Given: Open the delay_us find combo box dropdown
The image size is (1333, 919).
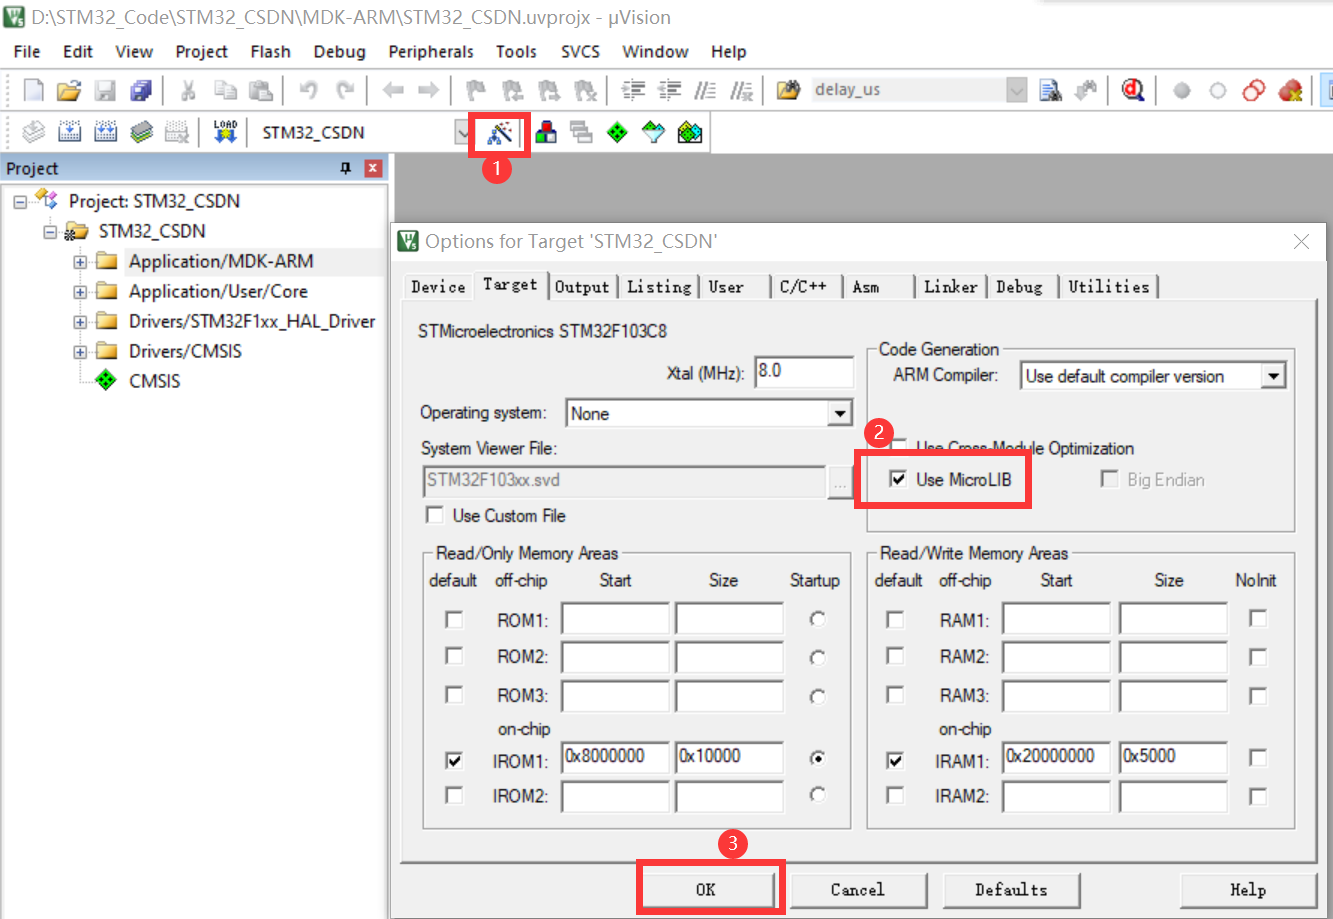Looking at the screenshot, I should coord(1017,90).
